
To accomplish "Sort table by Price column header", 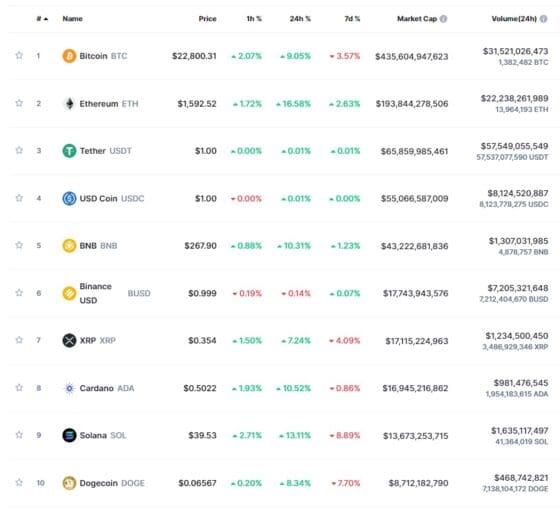I will tap(208, 19).
